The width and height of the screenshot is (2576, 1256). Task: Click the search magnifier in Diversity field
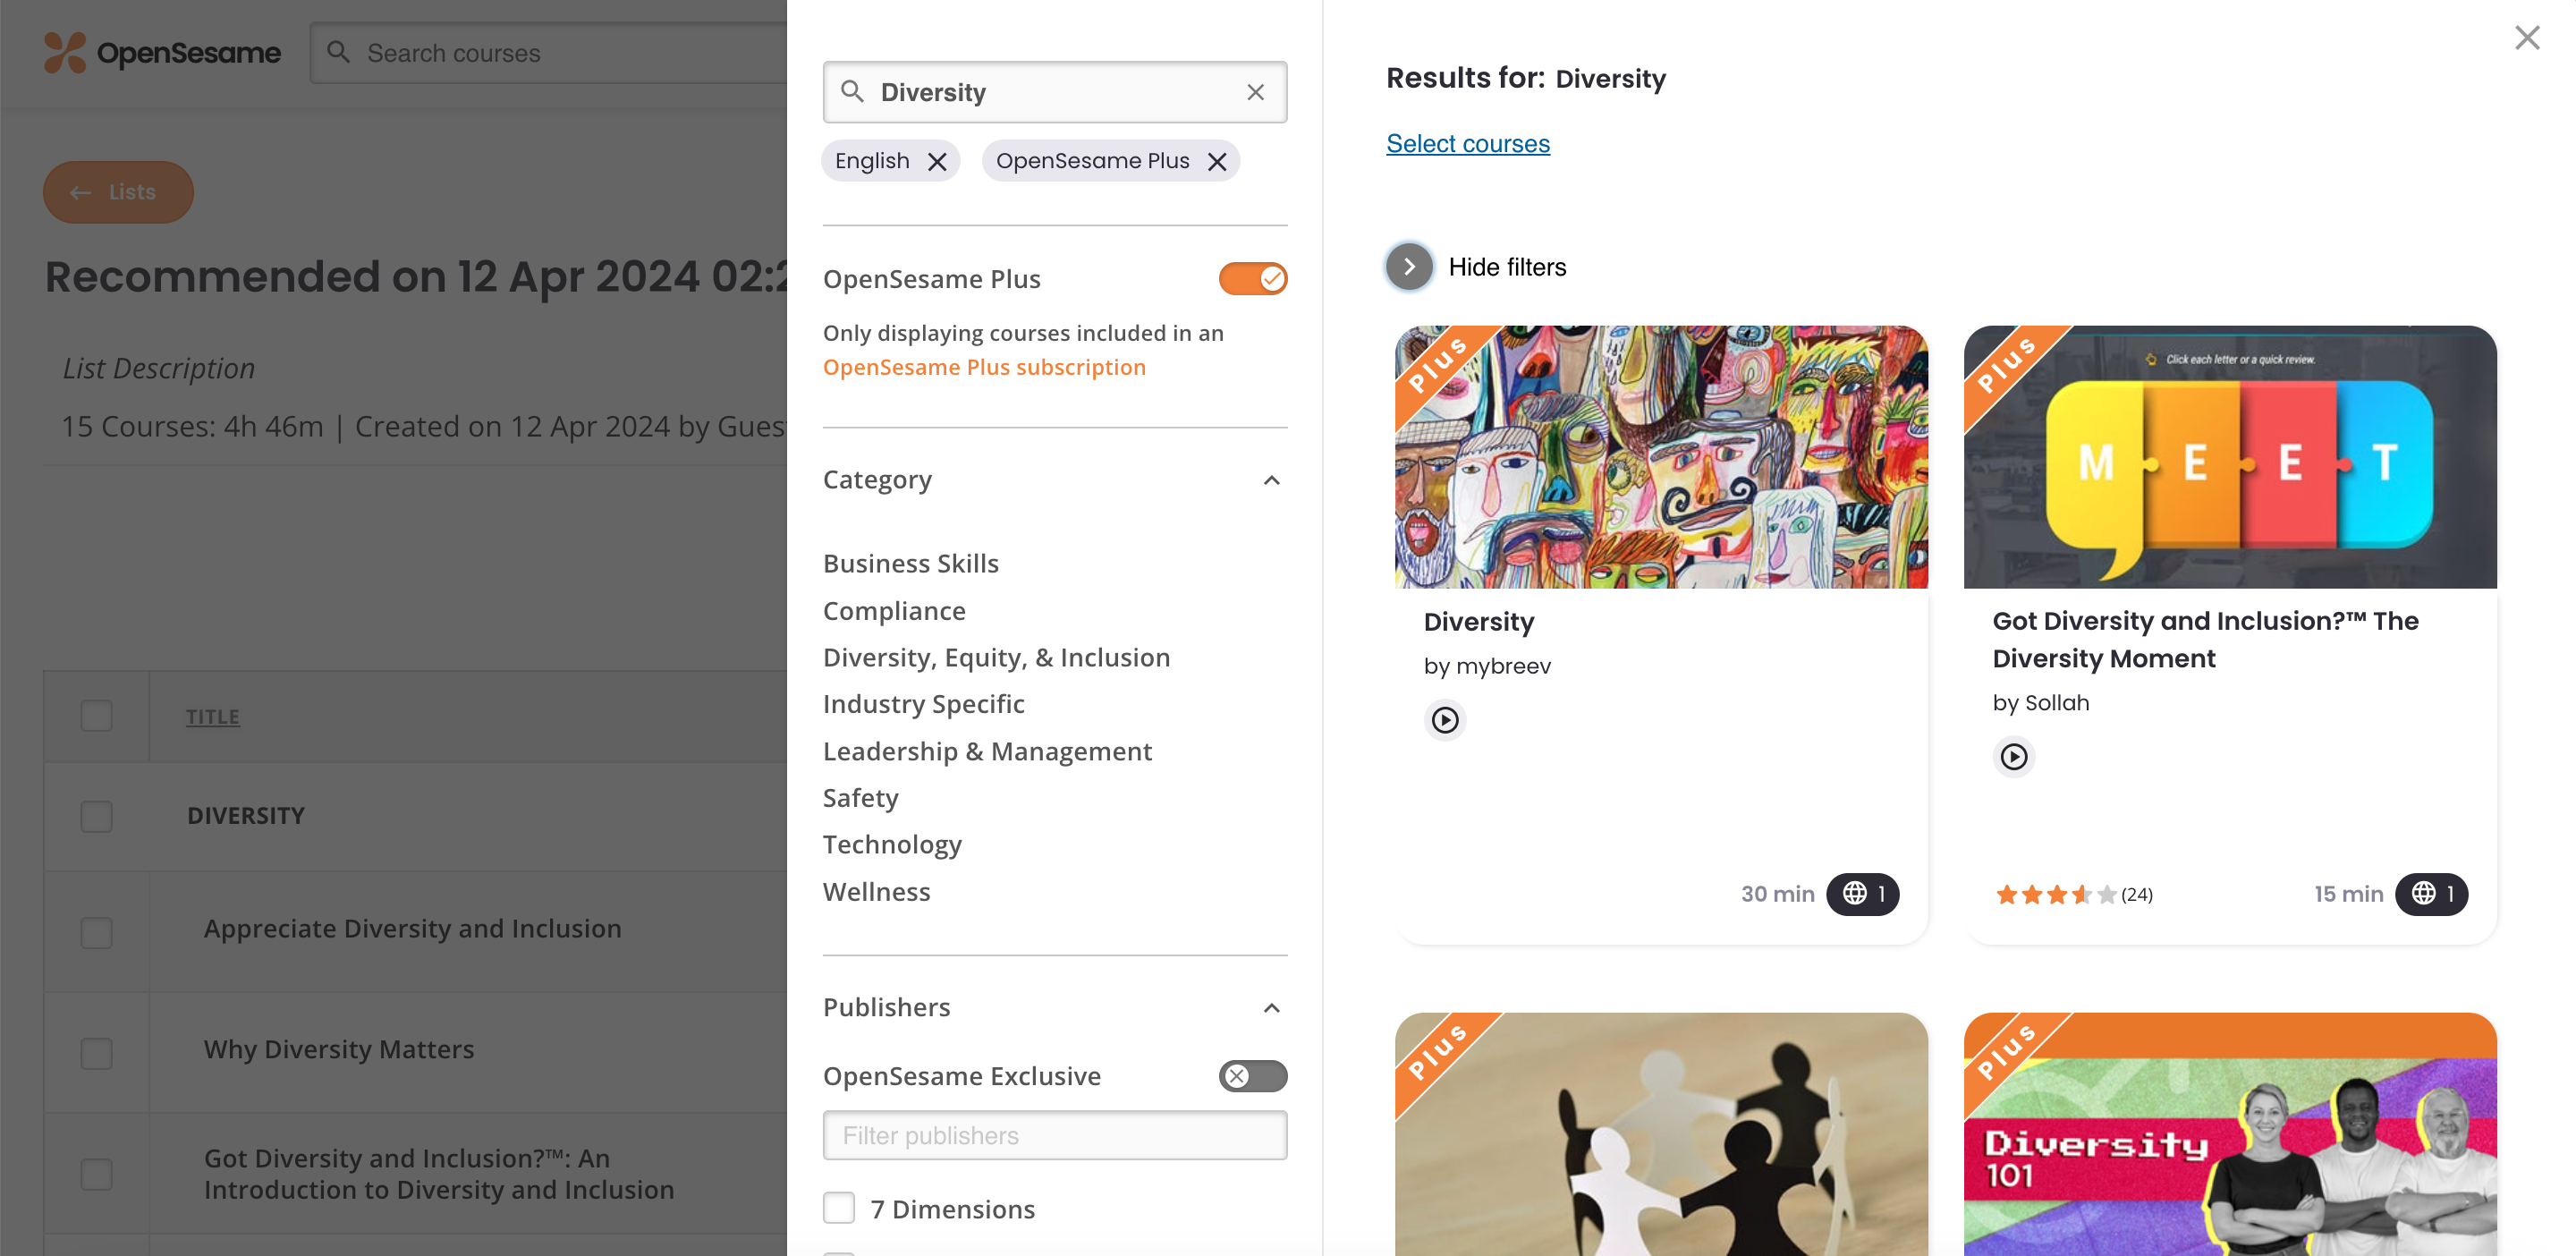coord(852,92)
